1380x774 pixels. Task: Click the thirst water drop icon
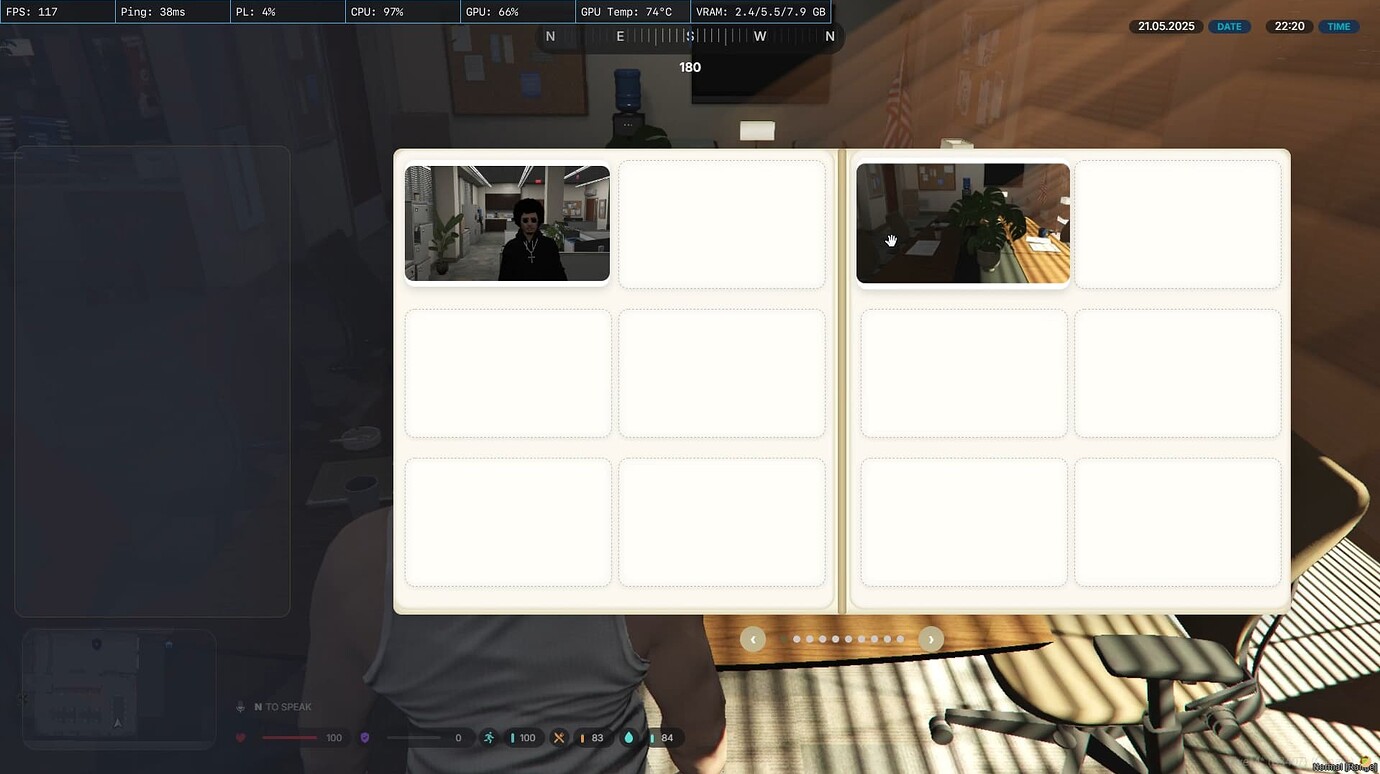[629, 738]
